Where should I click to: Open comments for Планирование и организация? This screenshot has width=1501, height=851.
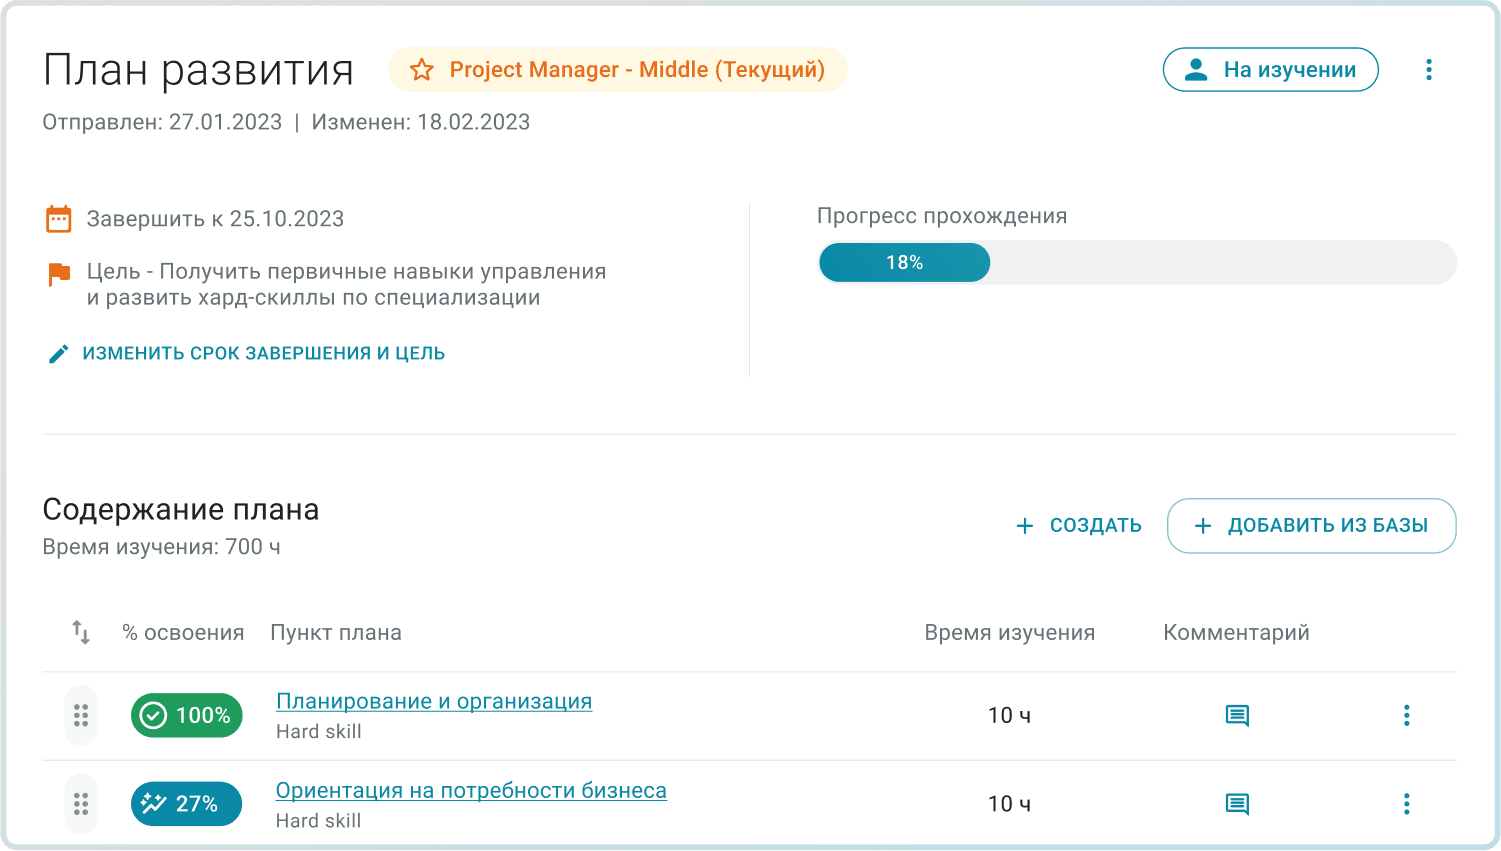1237,715
